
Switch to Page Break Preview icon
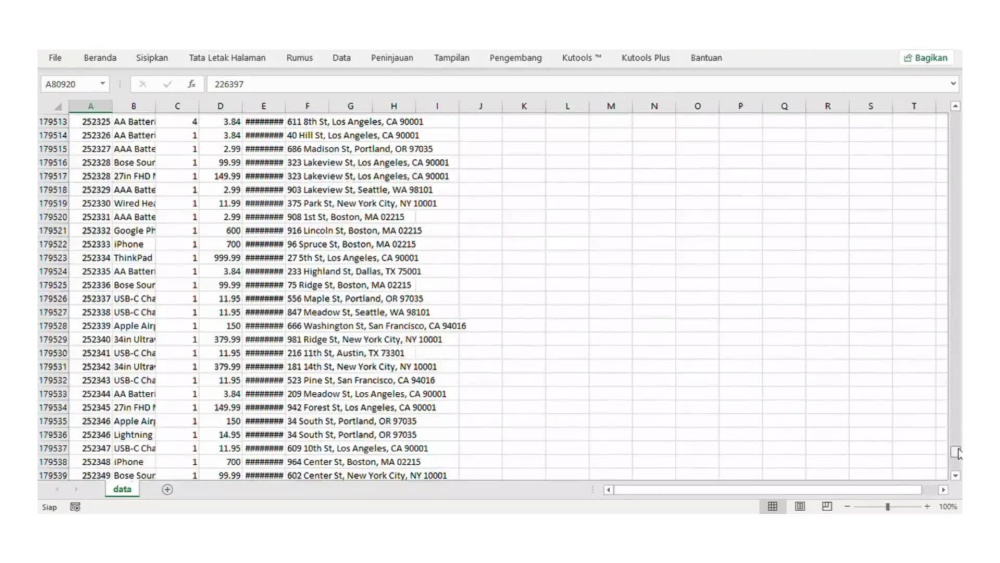pyautogui.click(x=827, y=506)
